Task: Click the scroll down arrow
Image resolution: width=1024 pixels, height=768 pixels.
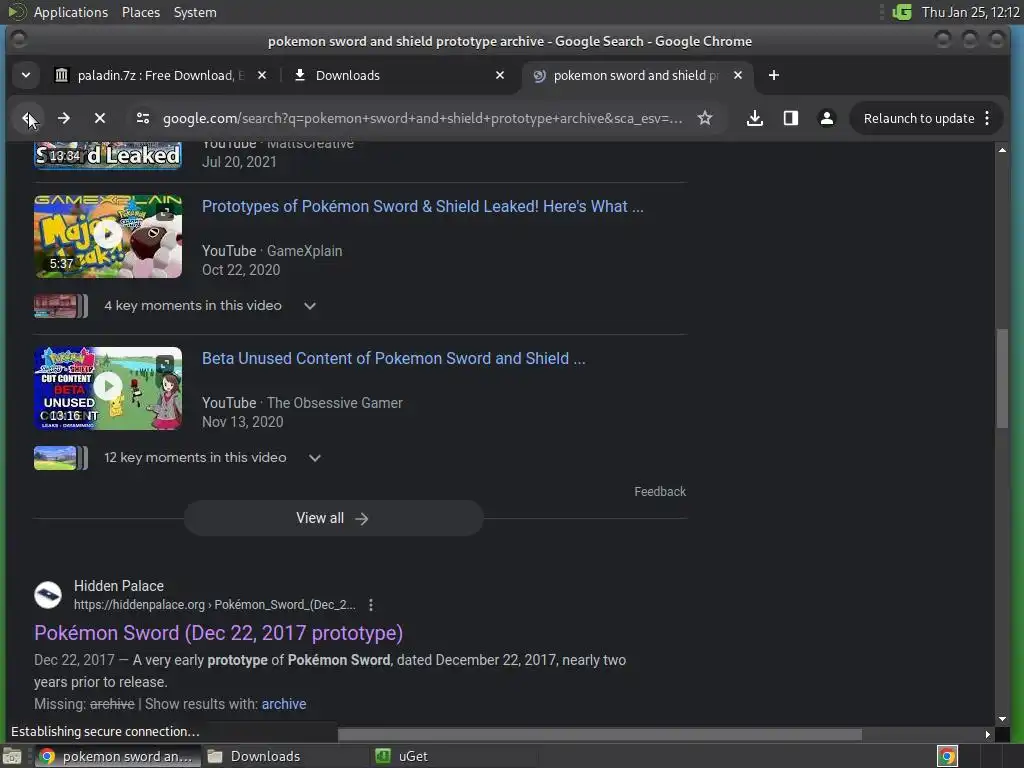Action: click(1002, 719)
